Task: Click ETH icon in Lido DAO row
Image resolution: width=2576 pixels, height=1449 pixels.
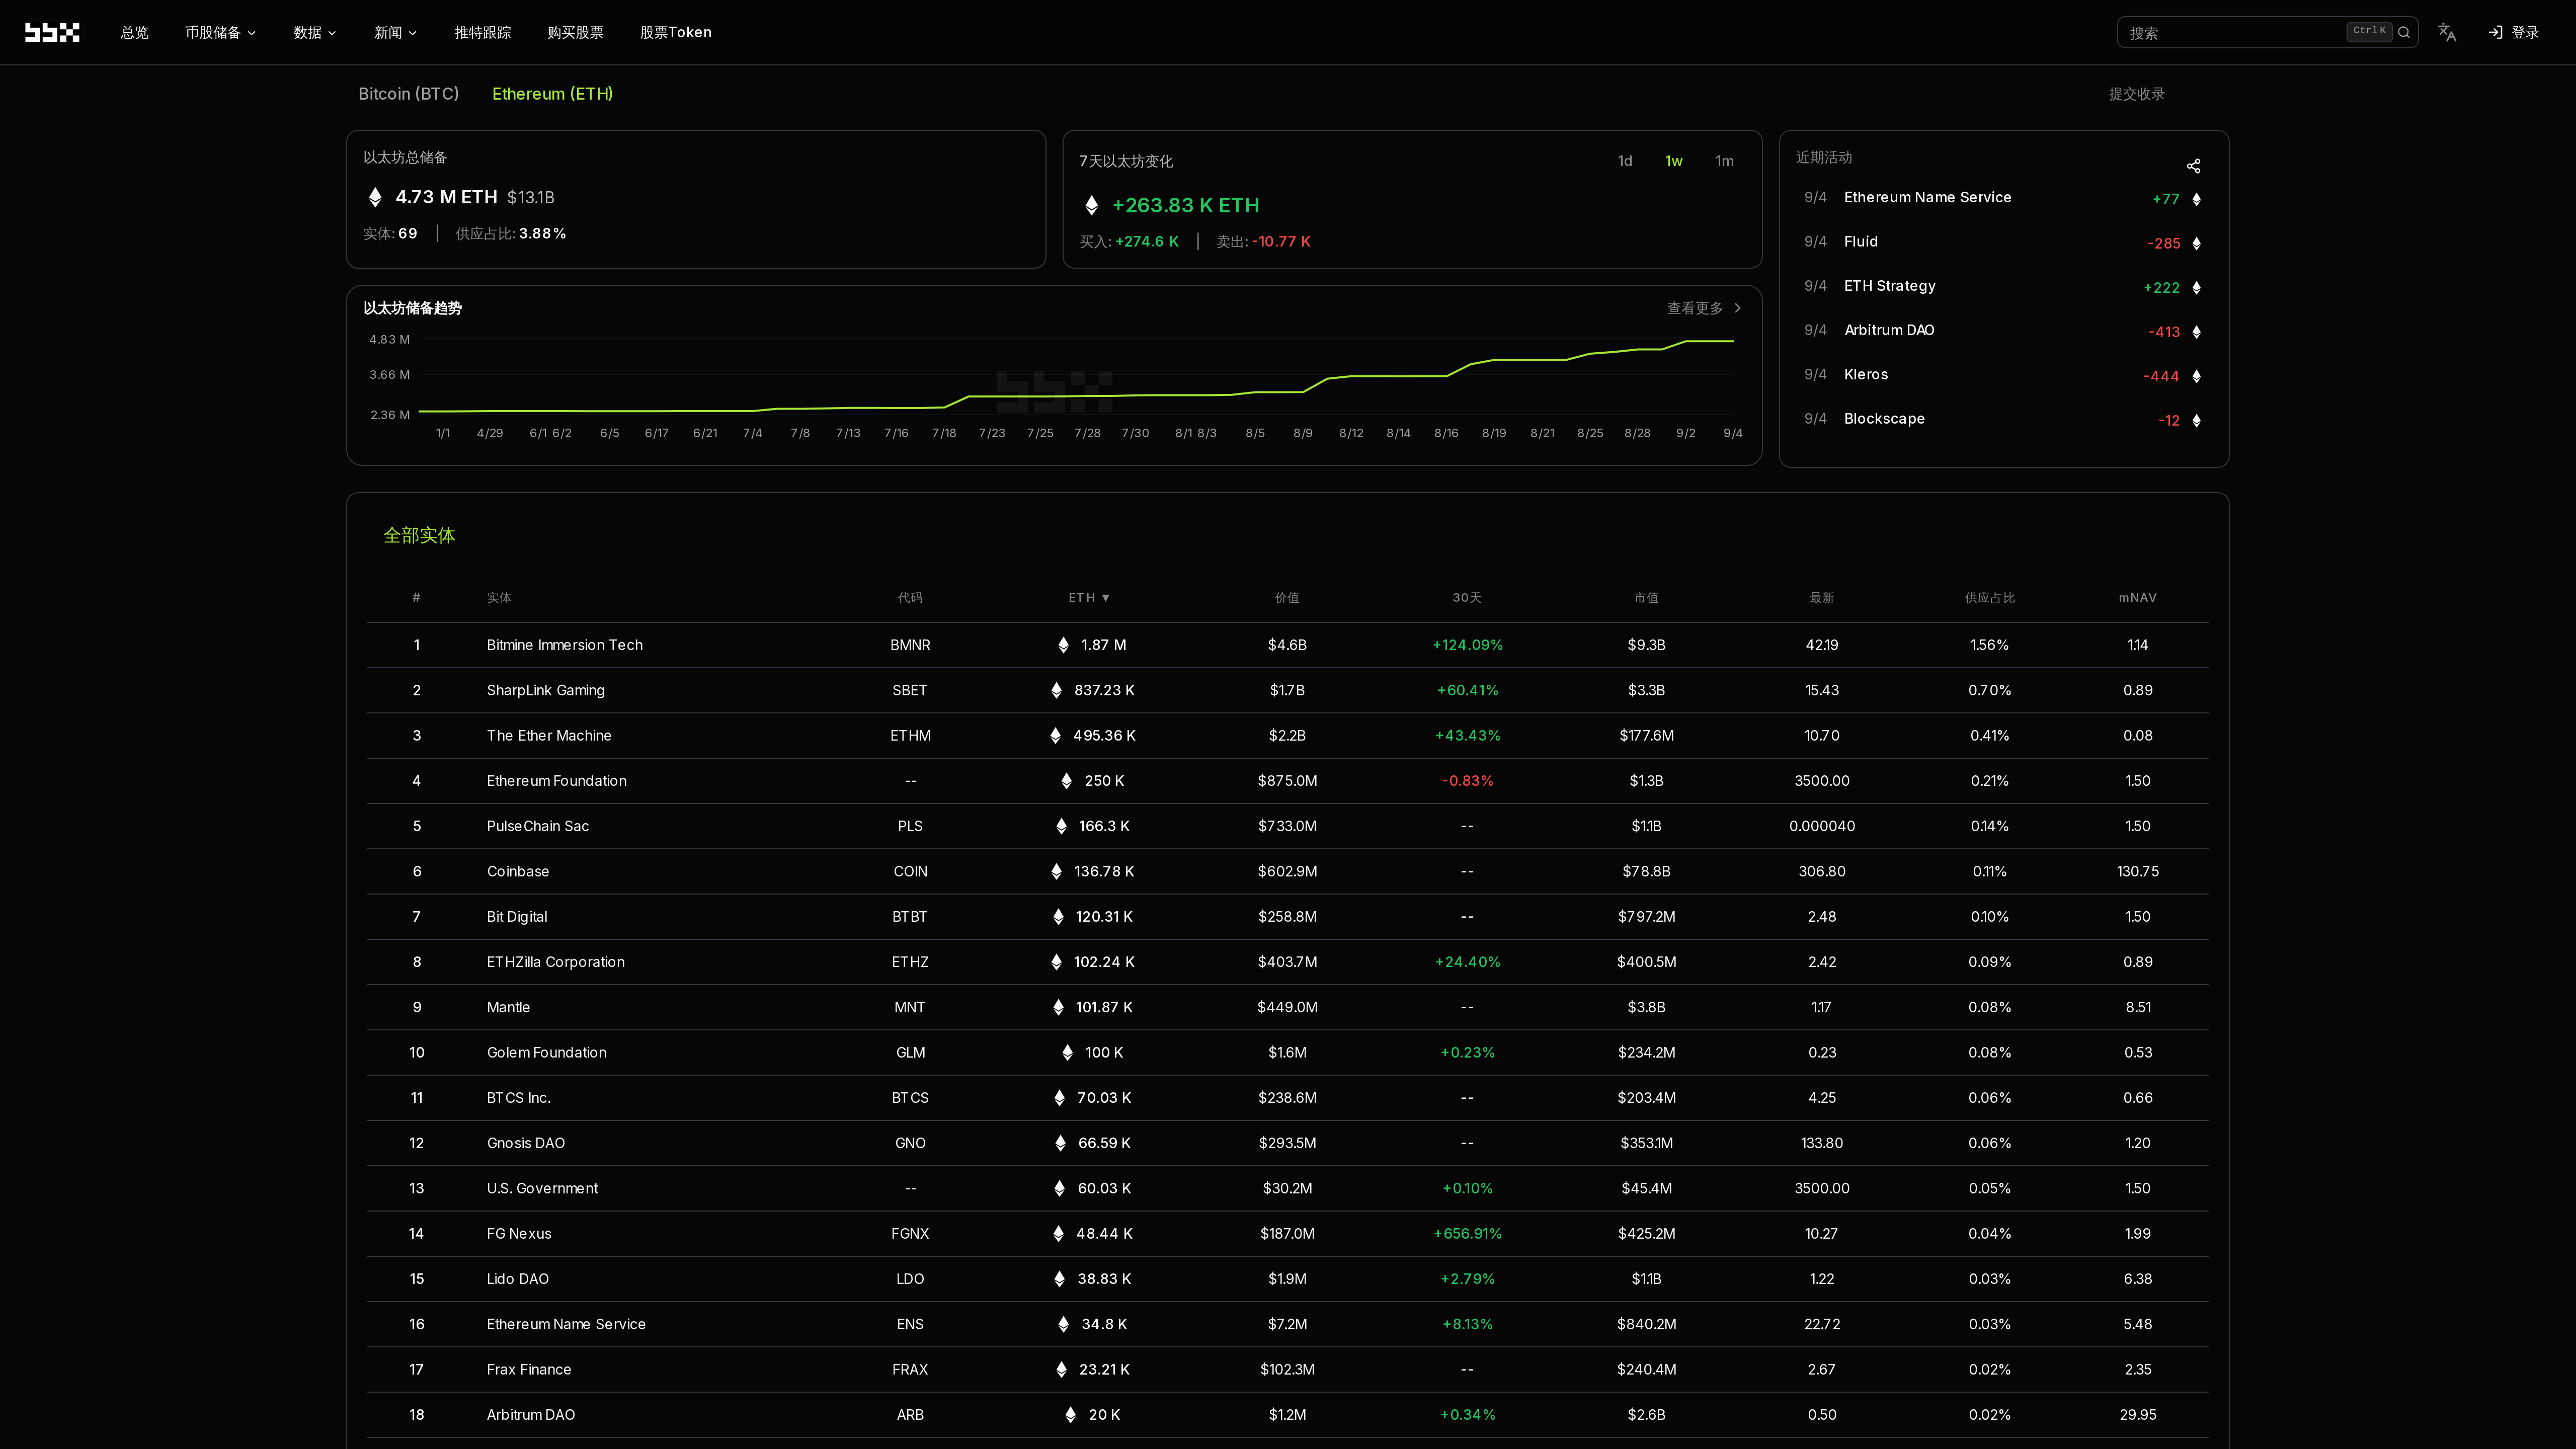Action: pyautogui.click(x=1059, y=1279)
